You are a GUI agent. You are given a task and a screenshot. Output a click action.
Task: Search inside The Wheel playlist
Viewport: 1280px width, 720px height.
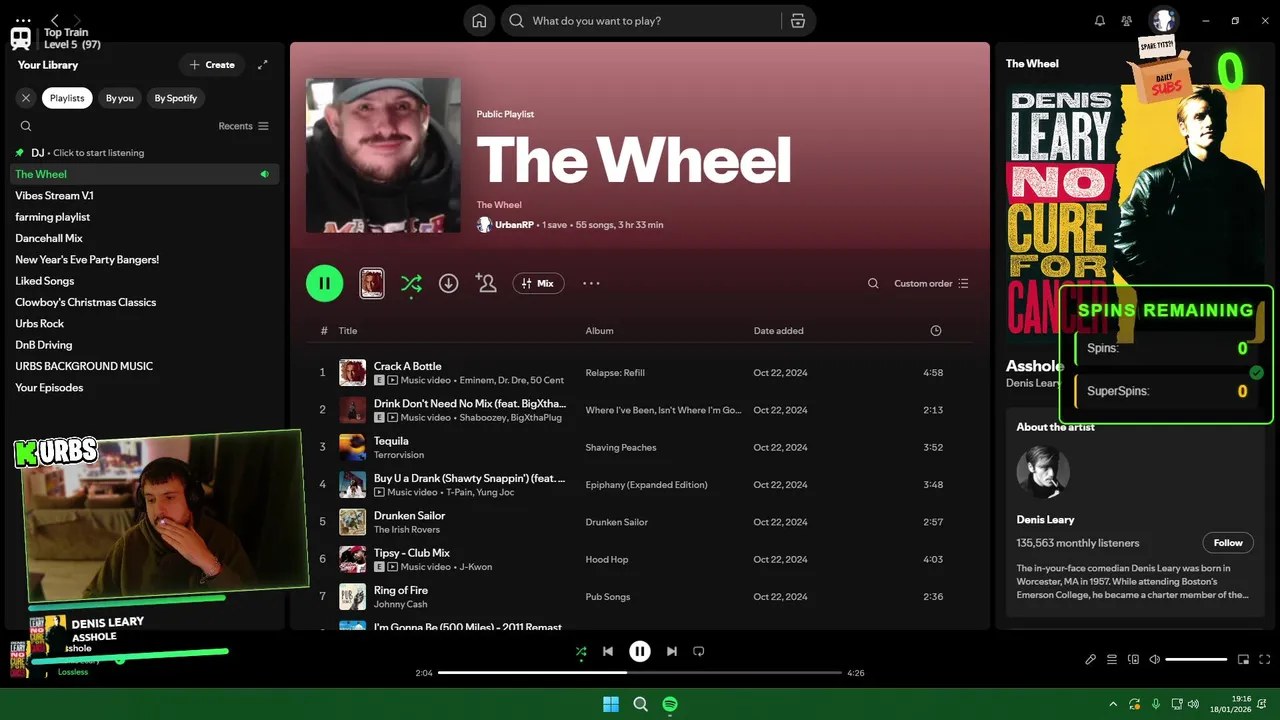(873, 284)
